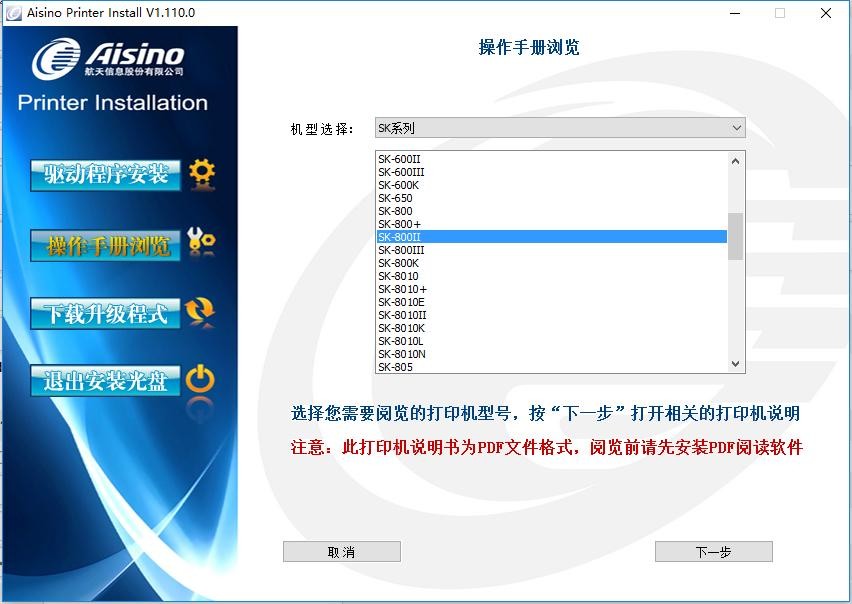Select the 退出安装光盘 menu button

(x=105, y=380)
